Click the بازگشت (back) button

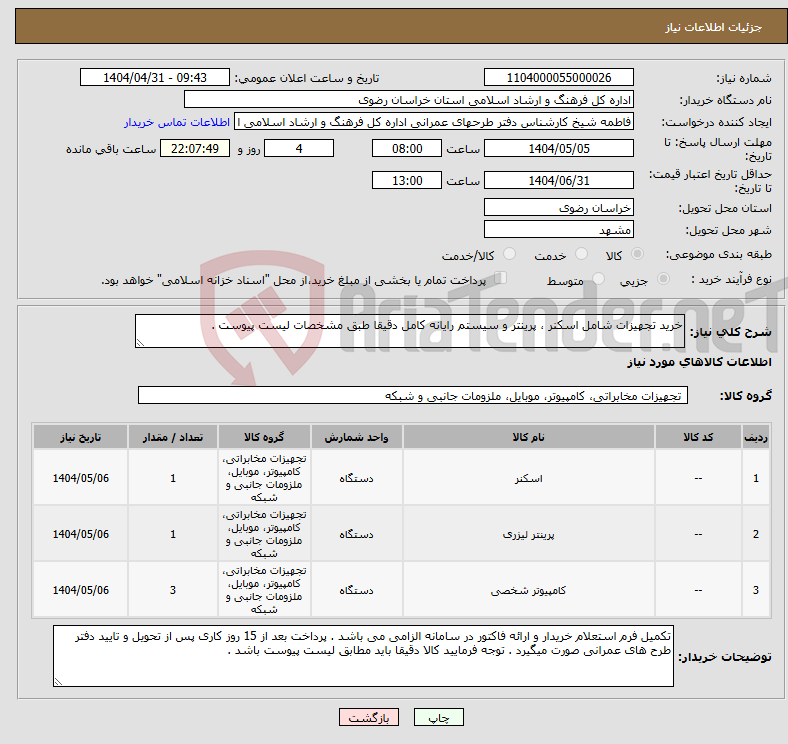point(368,717)
